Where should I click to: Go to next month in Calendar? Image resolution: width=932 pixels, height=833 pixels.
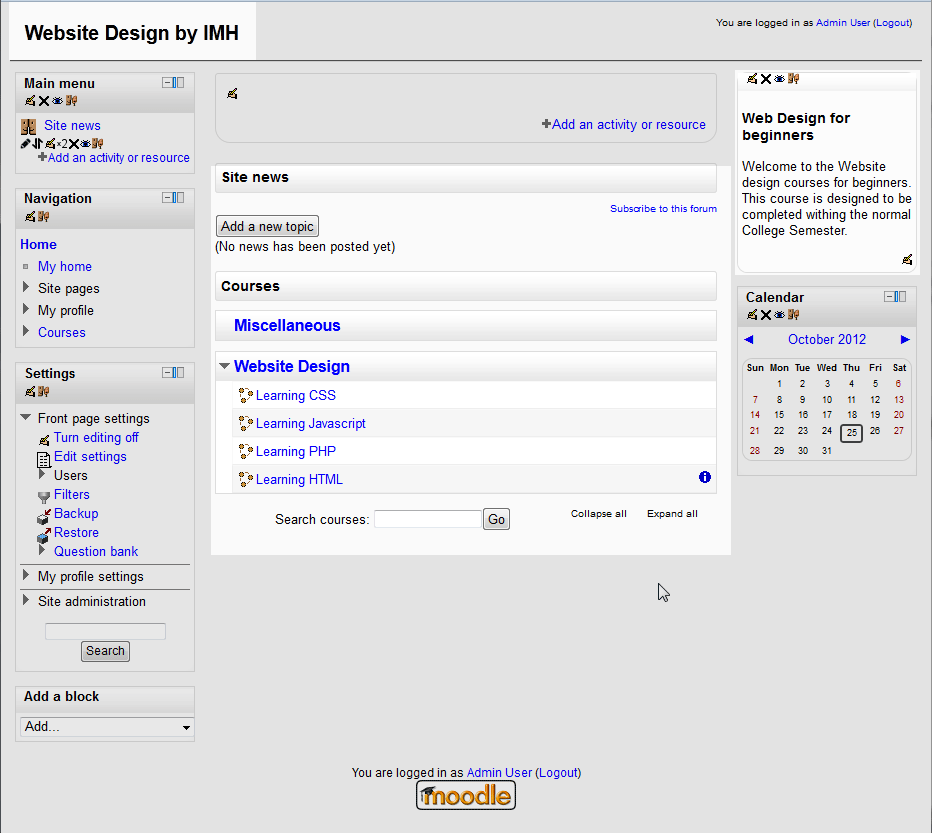coord(905,340)
